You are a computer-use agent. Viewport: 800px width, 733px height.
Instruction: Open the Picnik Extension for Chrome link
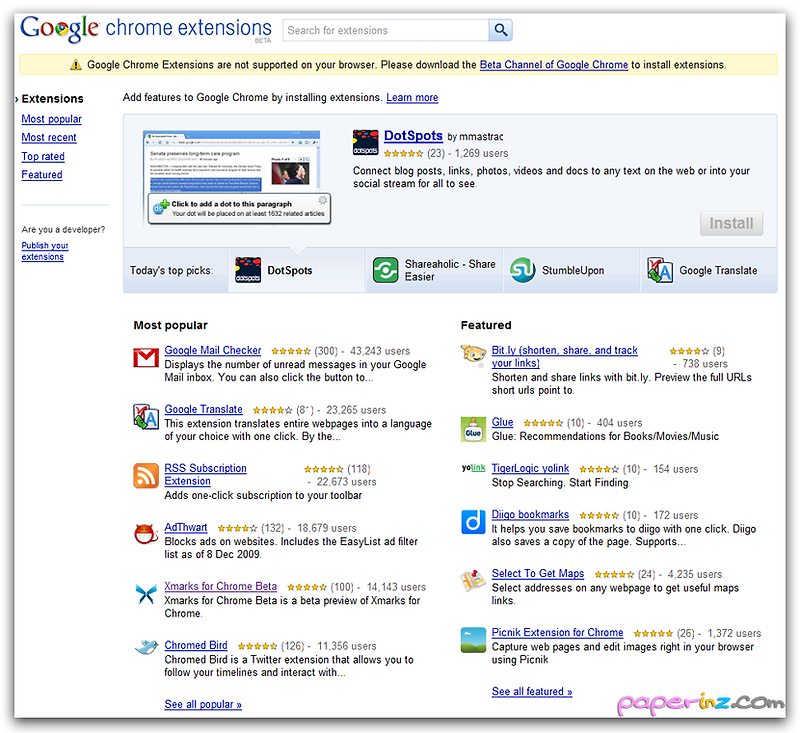pyautogui.click(x=558, y=633)
